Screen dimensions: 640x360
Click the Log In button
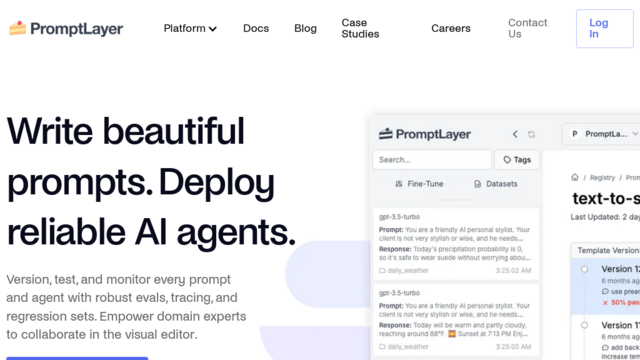[604, 29]
